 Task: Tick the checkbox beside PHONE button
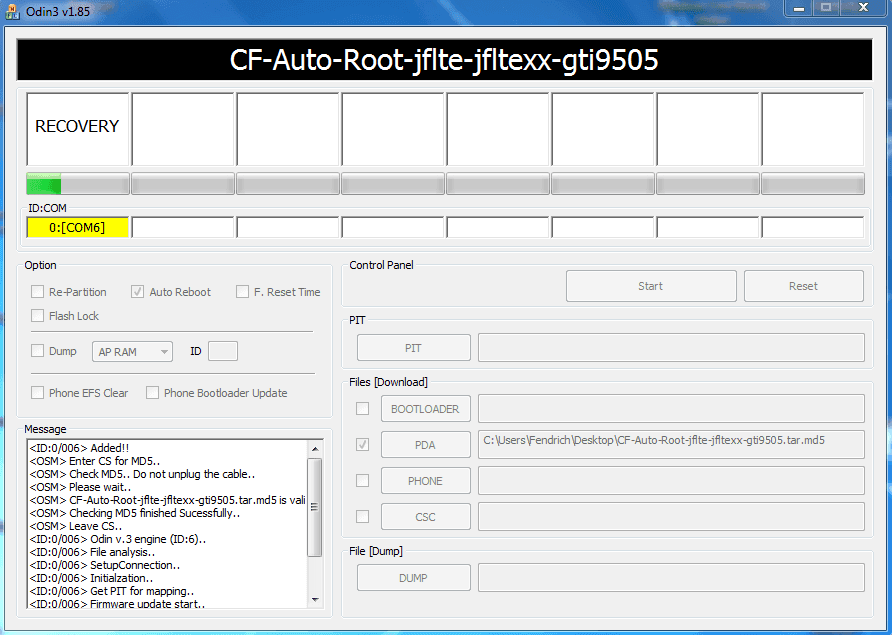tap(362, 481)
